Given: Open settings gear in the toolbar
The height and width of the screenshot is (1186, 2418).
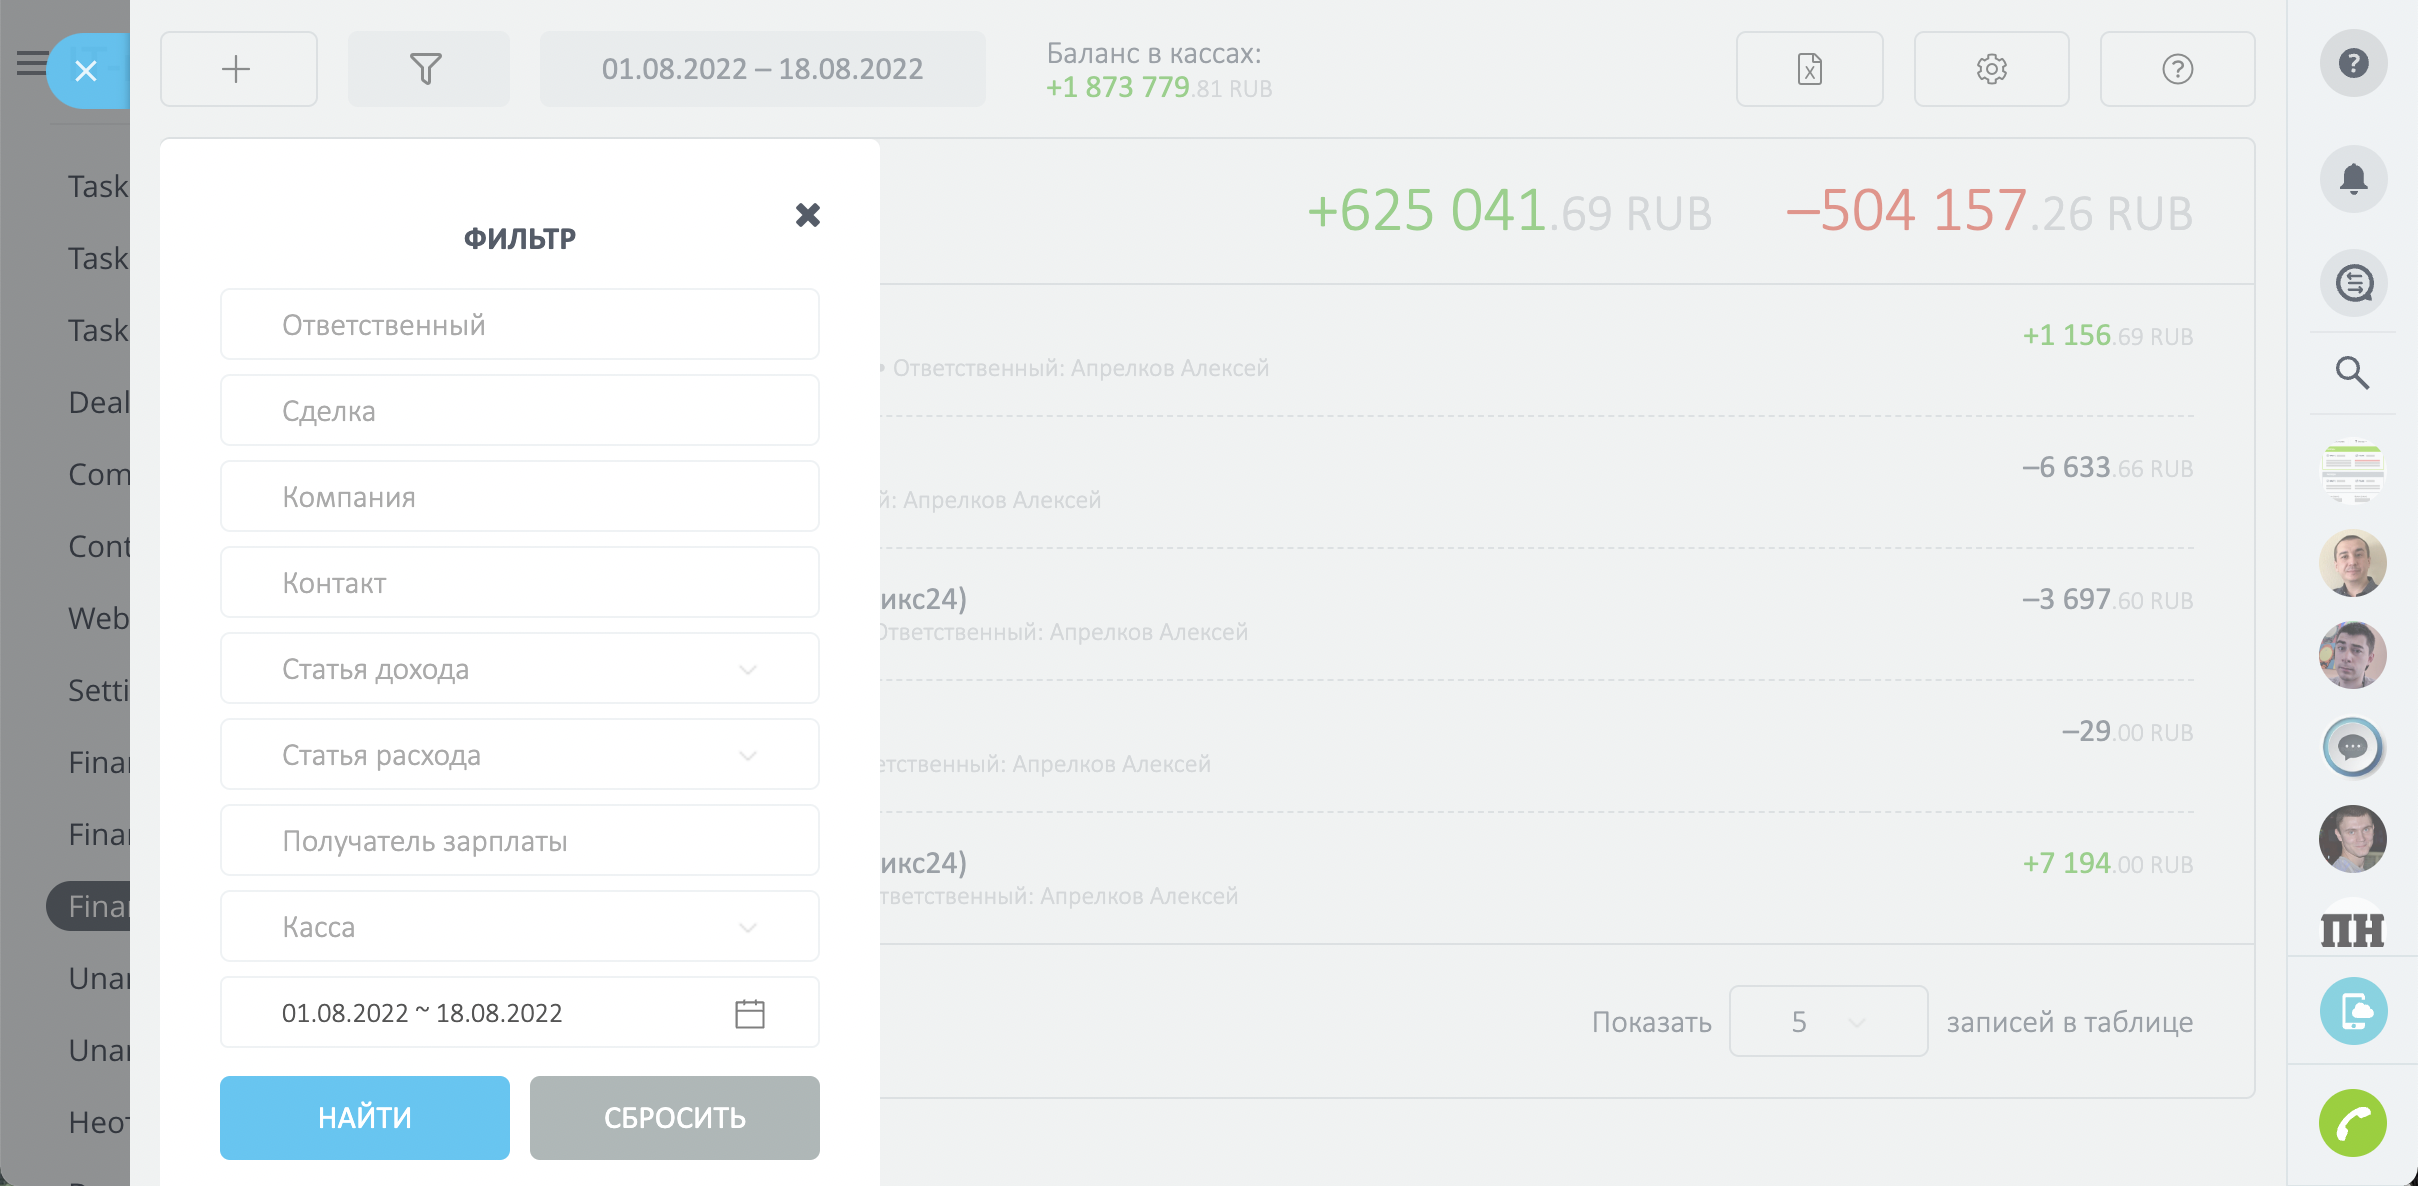Looking at the screenshot, I should 1991,69.
